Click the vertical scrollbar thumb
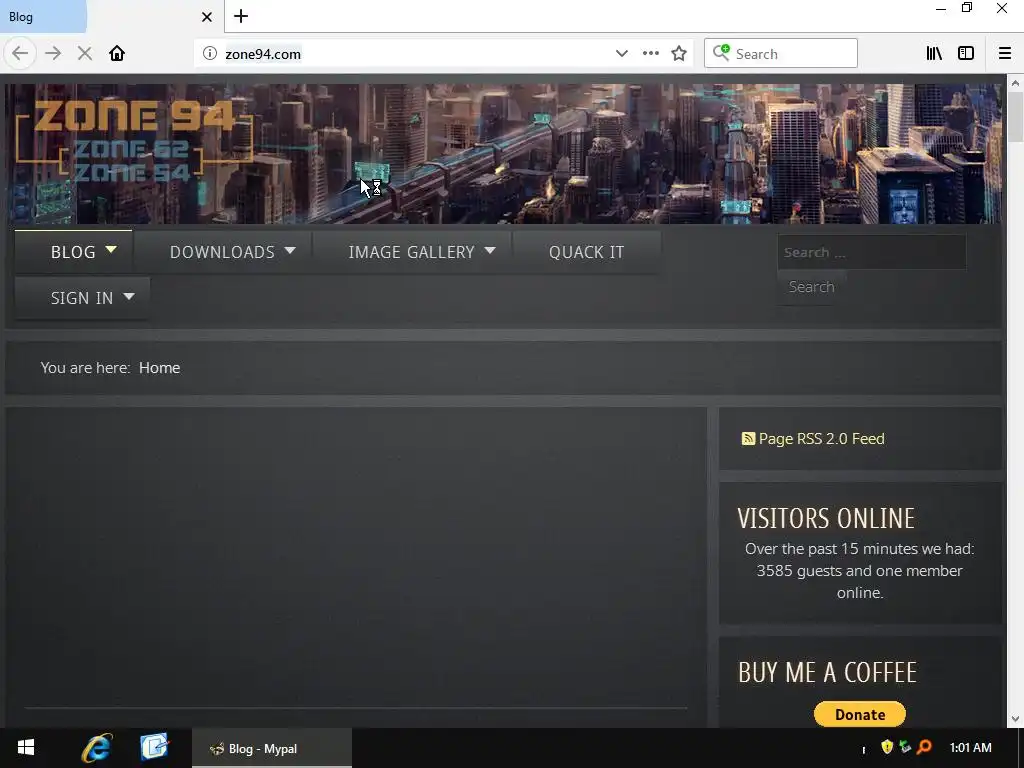This screenshot has width=1024, height=768. tap(1015, 116)
